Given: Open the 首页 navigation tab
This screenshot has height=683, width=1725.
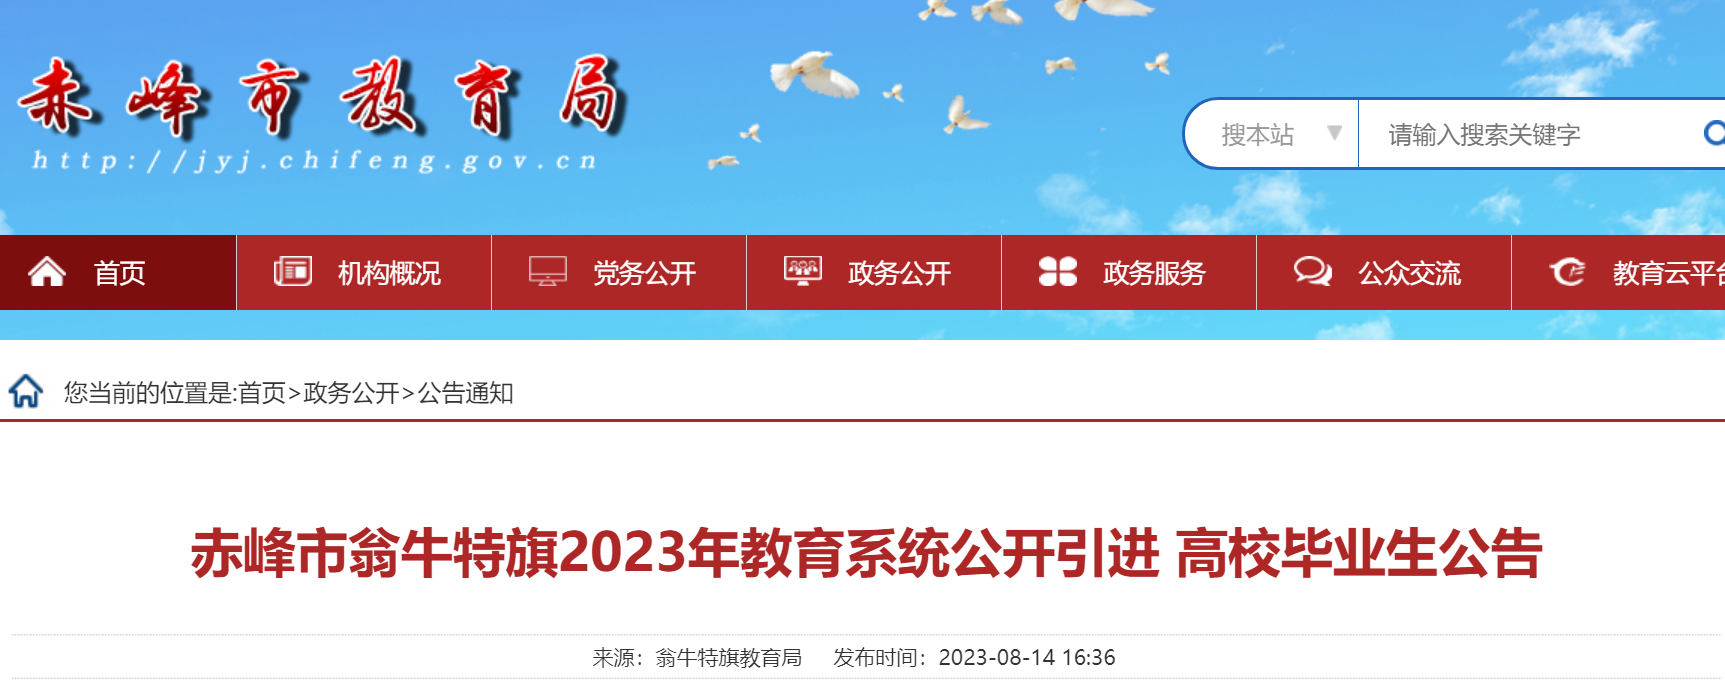Looking at the screenshot, I should [118, 272].
